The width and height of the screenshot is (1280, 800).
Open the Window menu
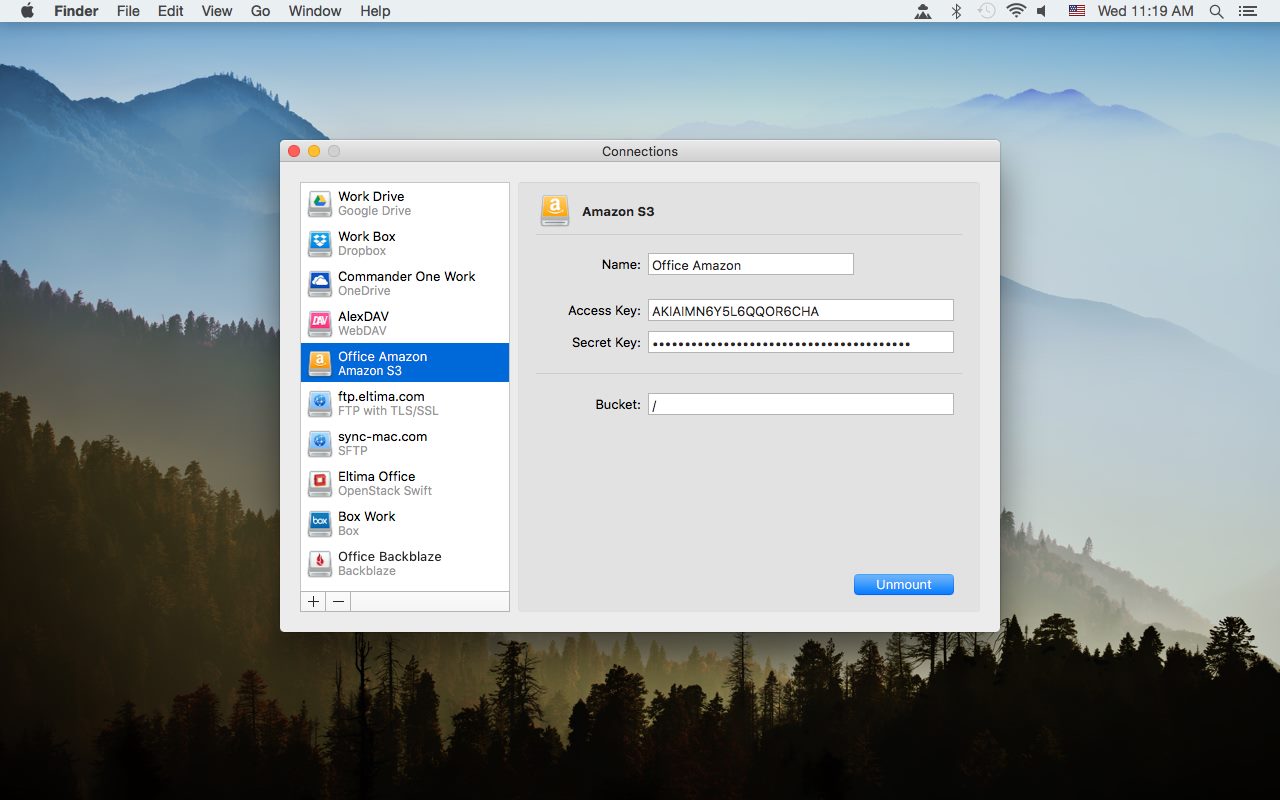(x=315, y=11)
